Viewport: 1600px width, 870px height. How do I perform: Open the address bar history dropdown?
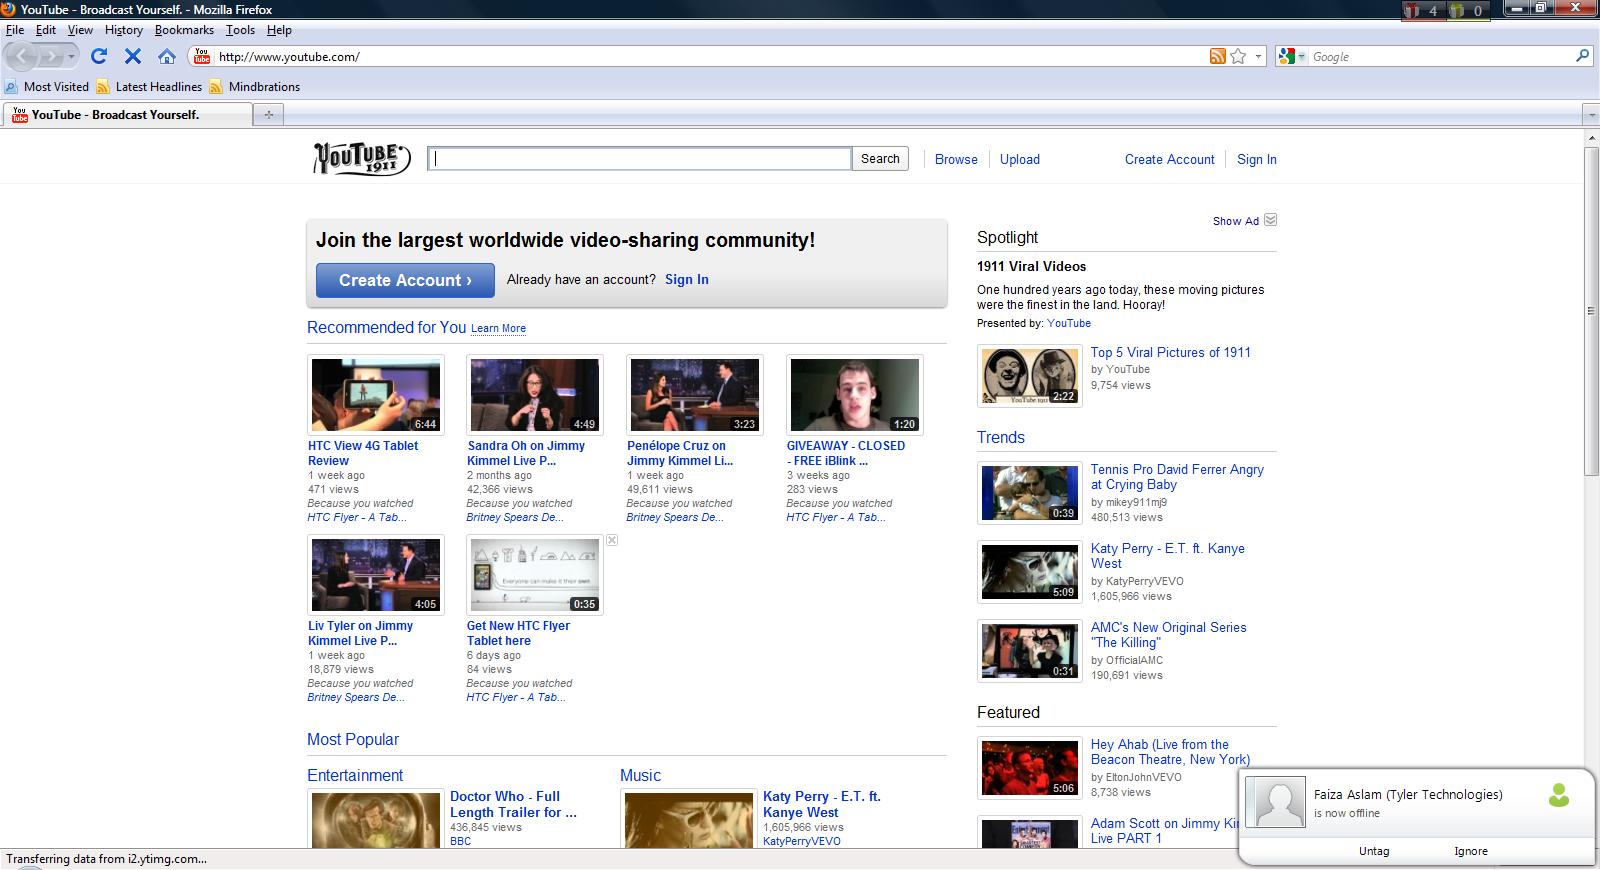1259,57
